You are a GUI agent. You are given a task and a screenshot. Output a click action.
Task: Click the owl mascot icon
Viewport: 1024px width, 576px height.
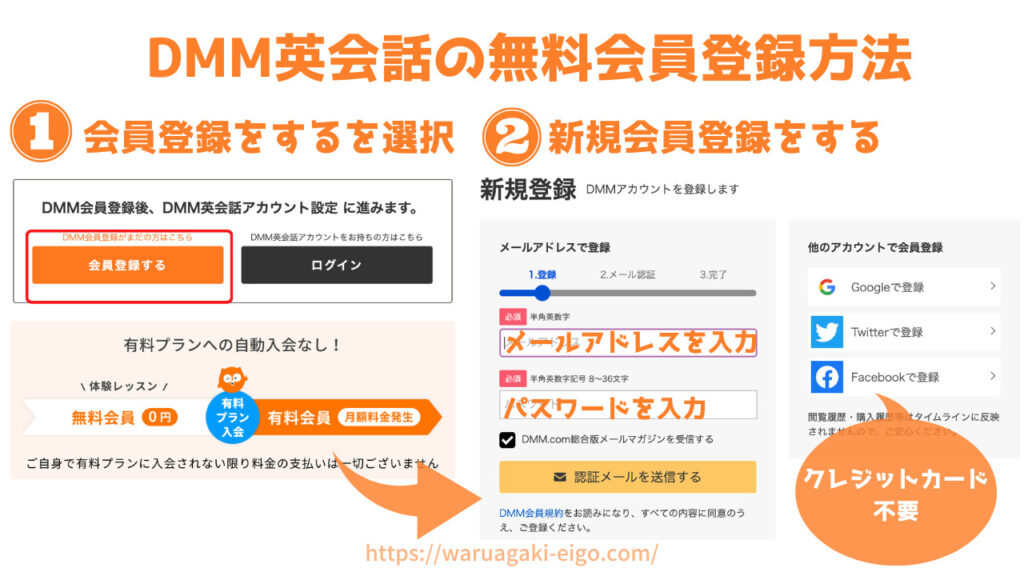tap(232, 380)
